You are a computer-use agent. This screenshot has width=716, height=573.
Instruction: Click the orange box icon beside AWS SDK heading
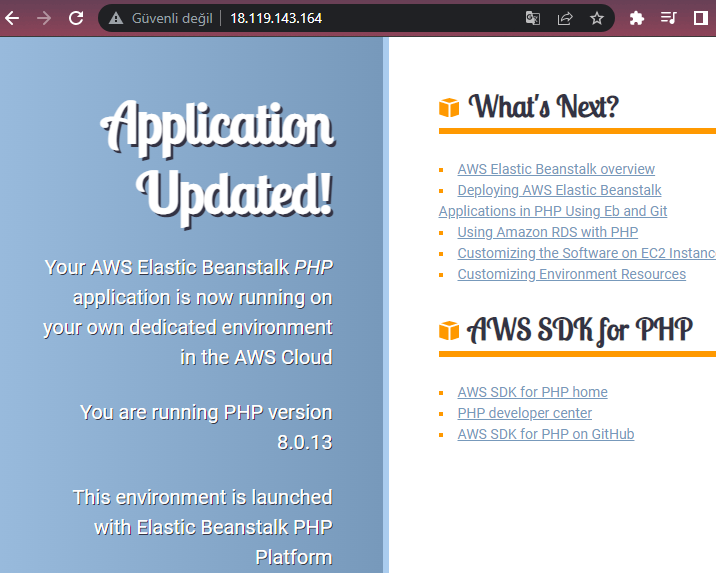(x=449, y=331)
